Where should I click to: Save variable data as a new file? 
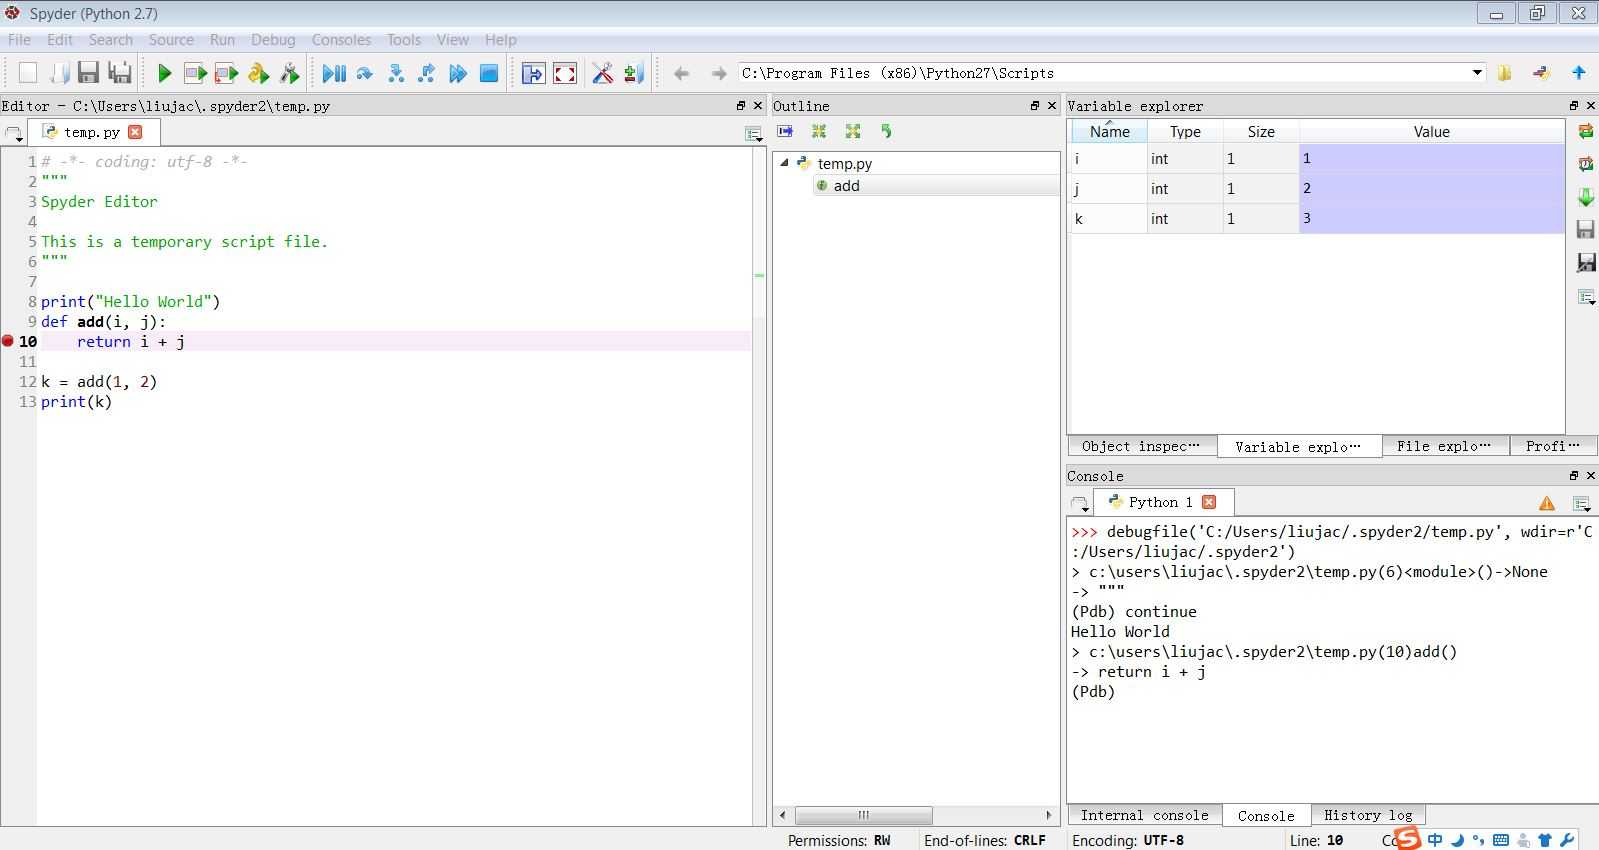pyautogui.click(x=1585, y=263)
